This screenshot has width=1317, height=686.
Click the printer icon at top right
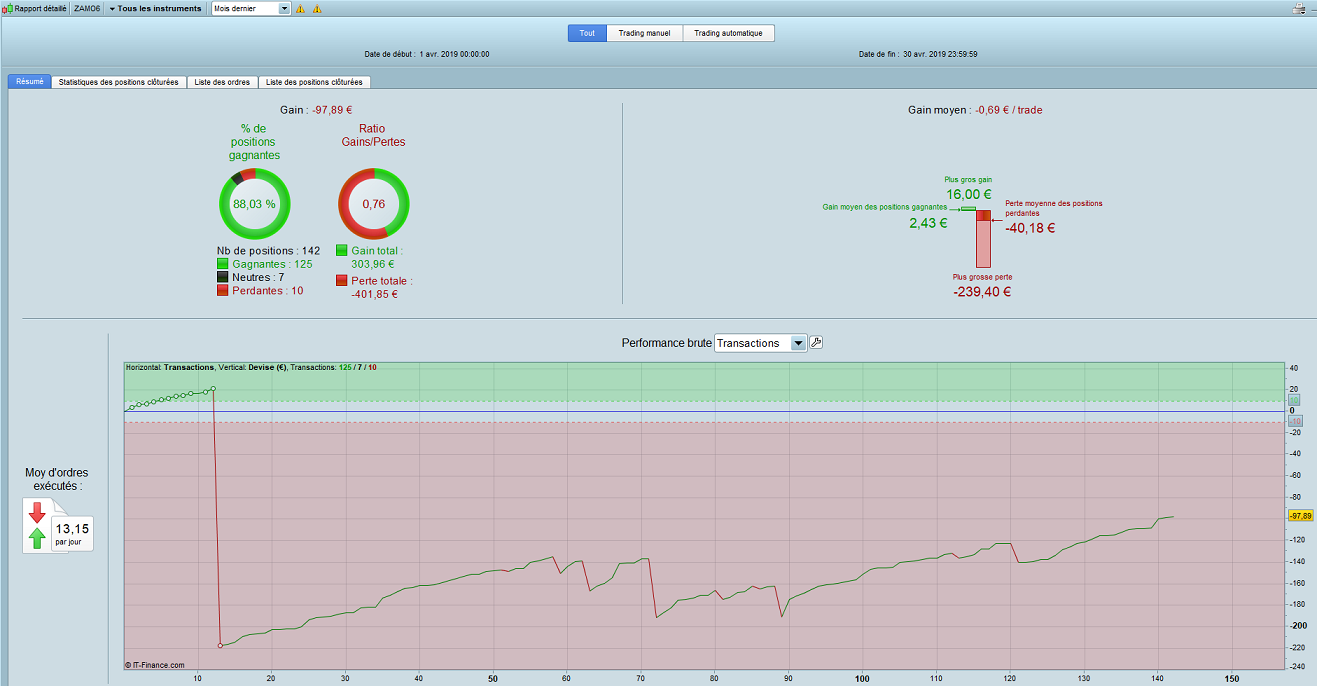[1298, 9]
